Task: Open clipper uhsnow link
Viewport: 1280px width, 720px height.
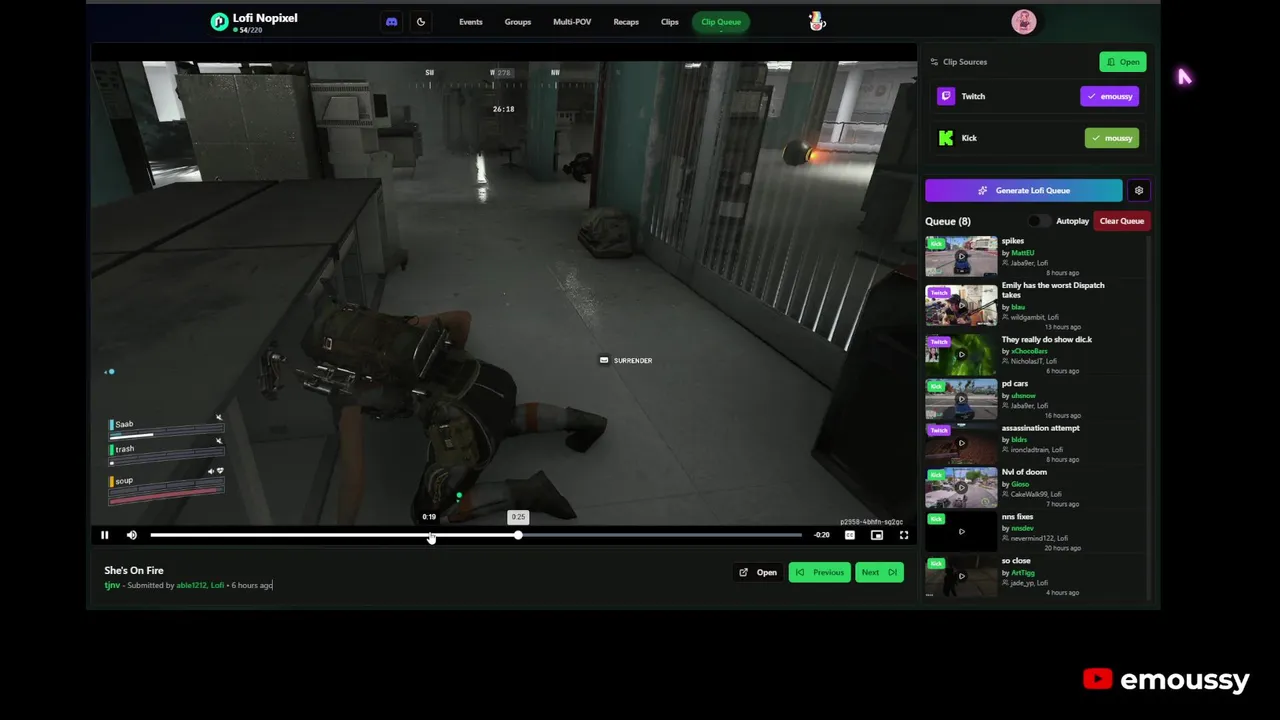Action: tap(1022, 396)
